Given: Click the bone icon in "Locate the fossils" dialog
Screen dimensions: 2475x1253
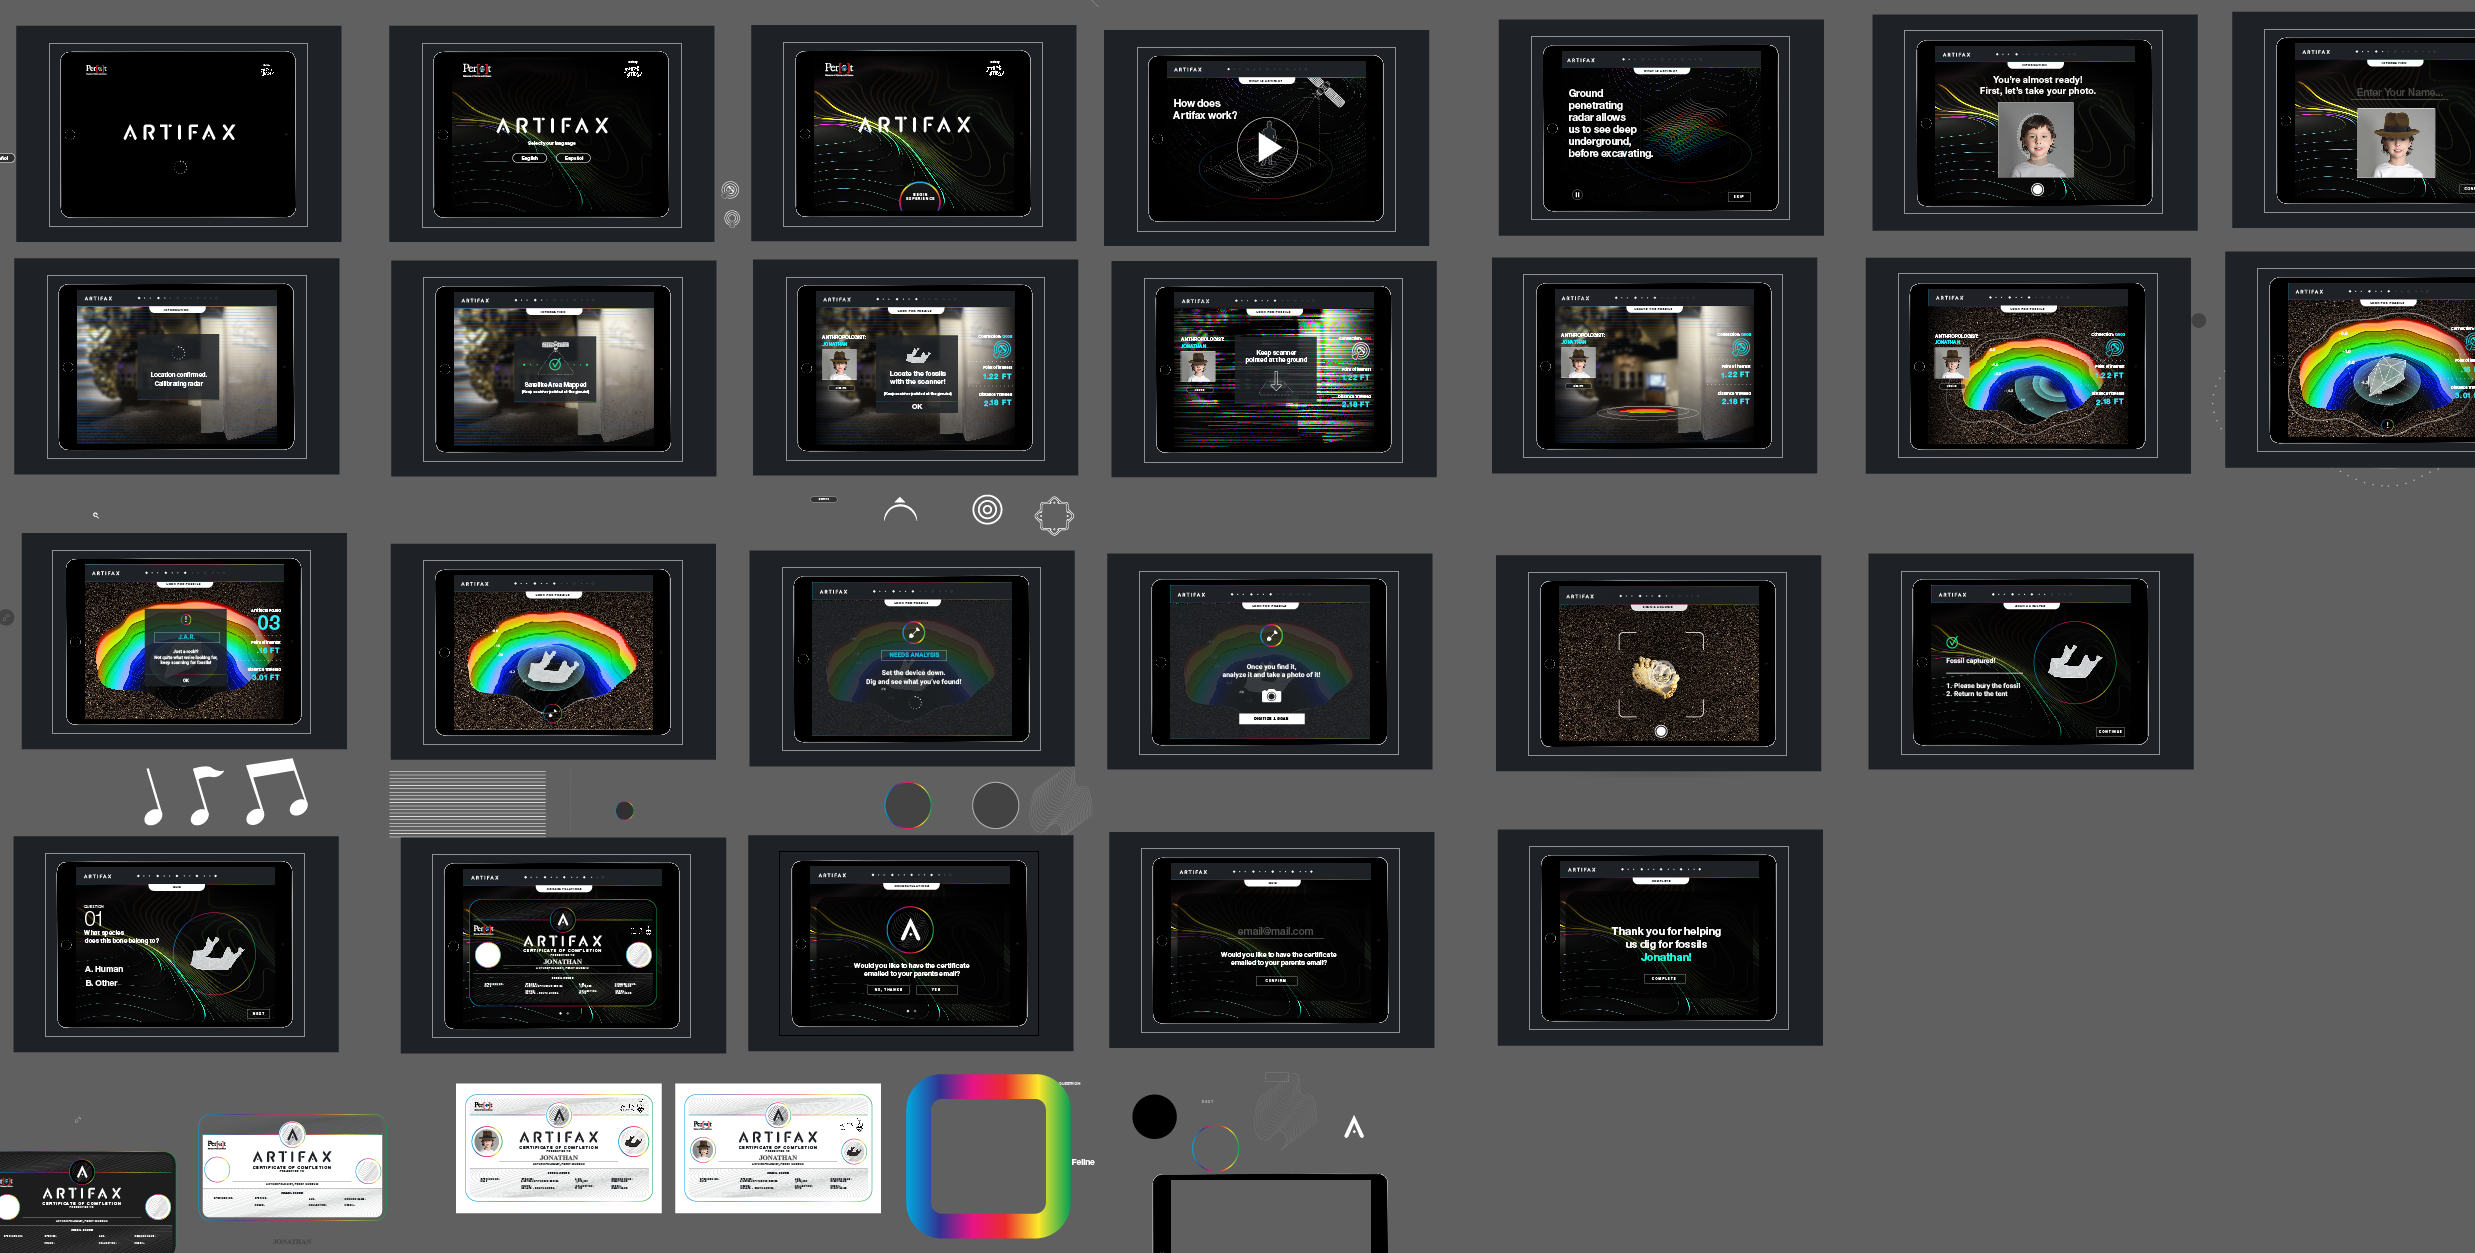Looking at the screenshot, I should point(917,355).
